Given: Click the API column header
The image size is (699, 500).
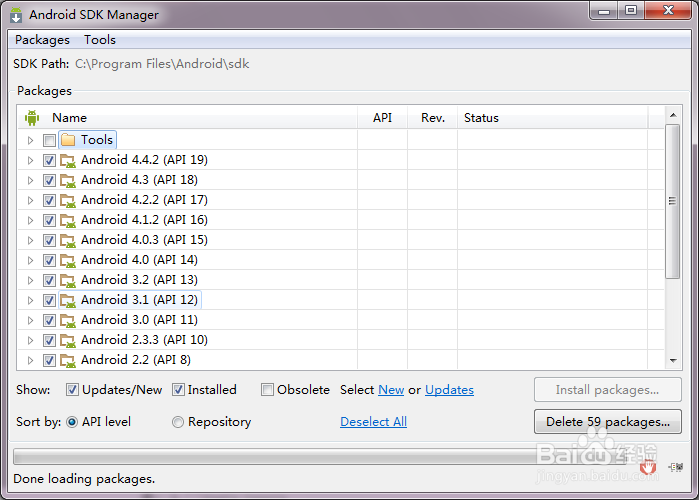Looking at the screenshot, I should [x=382, y=118].
